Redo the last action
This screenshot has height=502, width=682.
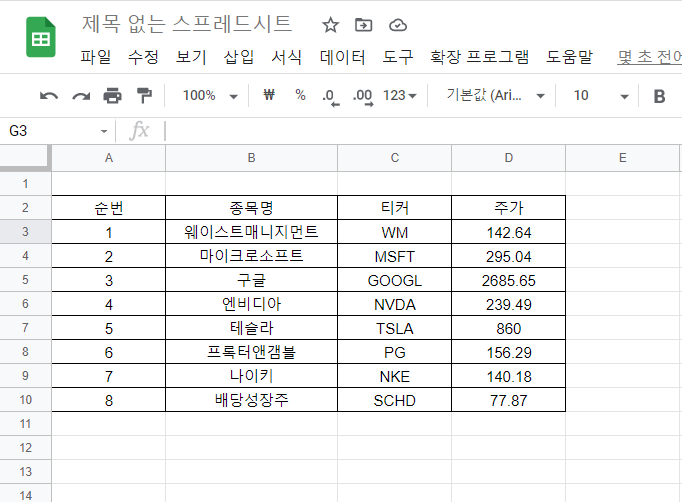coord(81,96)
